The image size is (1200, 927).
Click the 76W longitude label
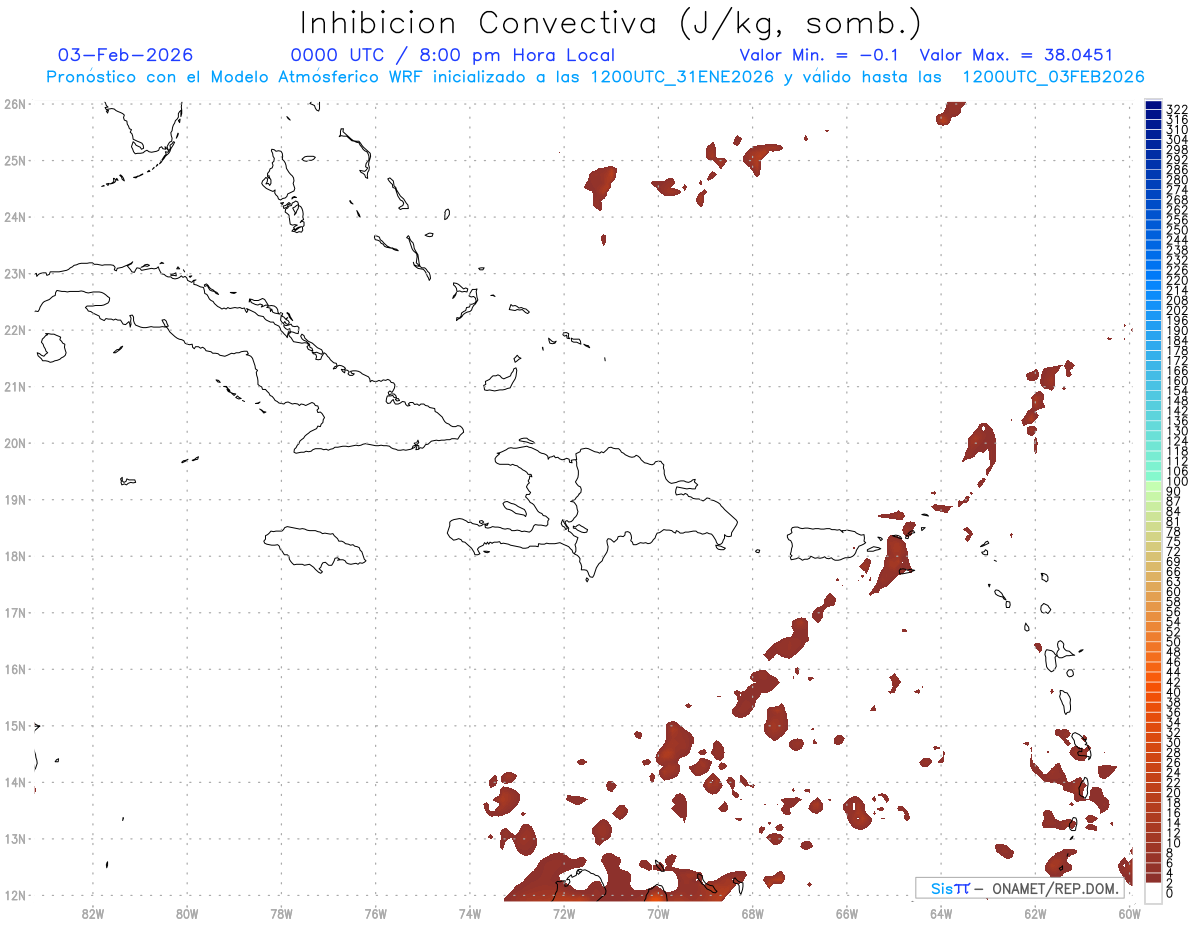pos(375,913)
